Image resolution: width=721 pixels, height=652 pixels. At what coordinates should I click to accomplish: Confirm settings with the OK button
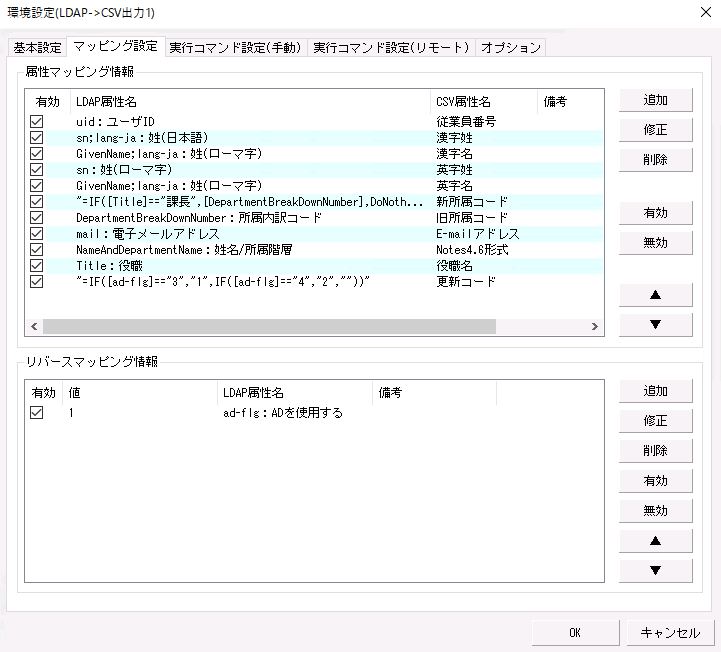point(574,632)
